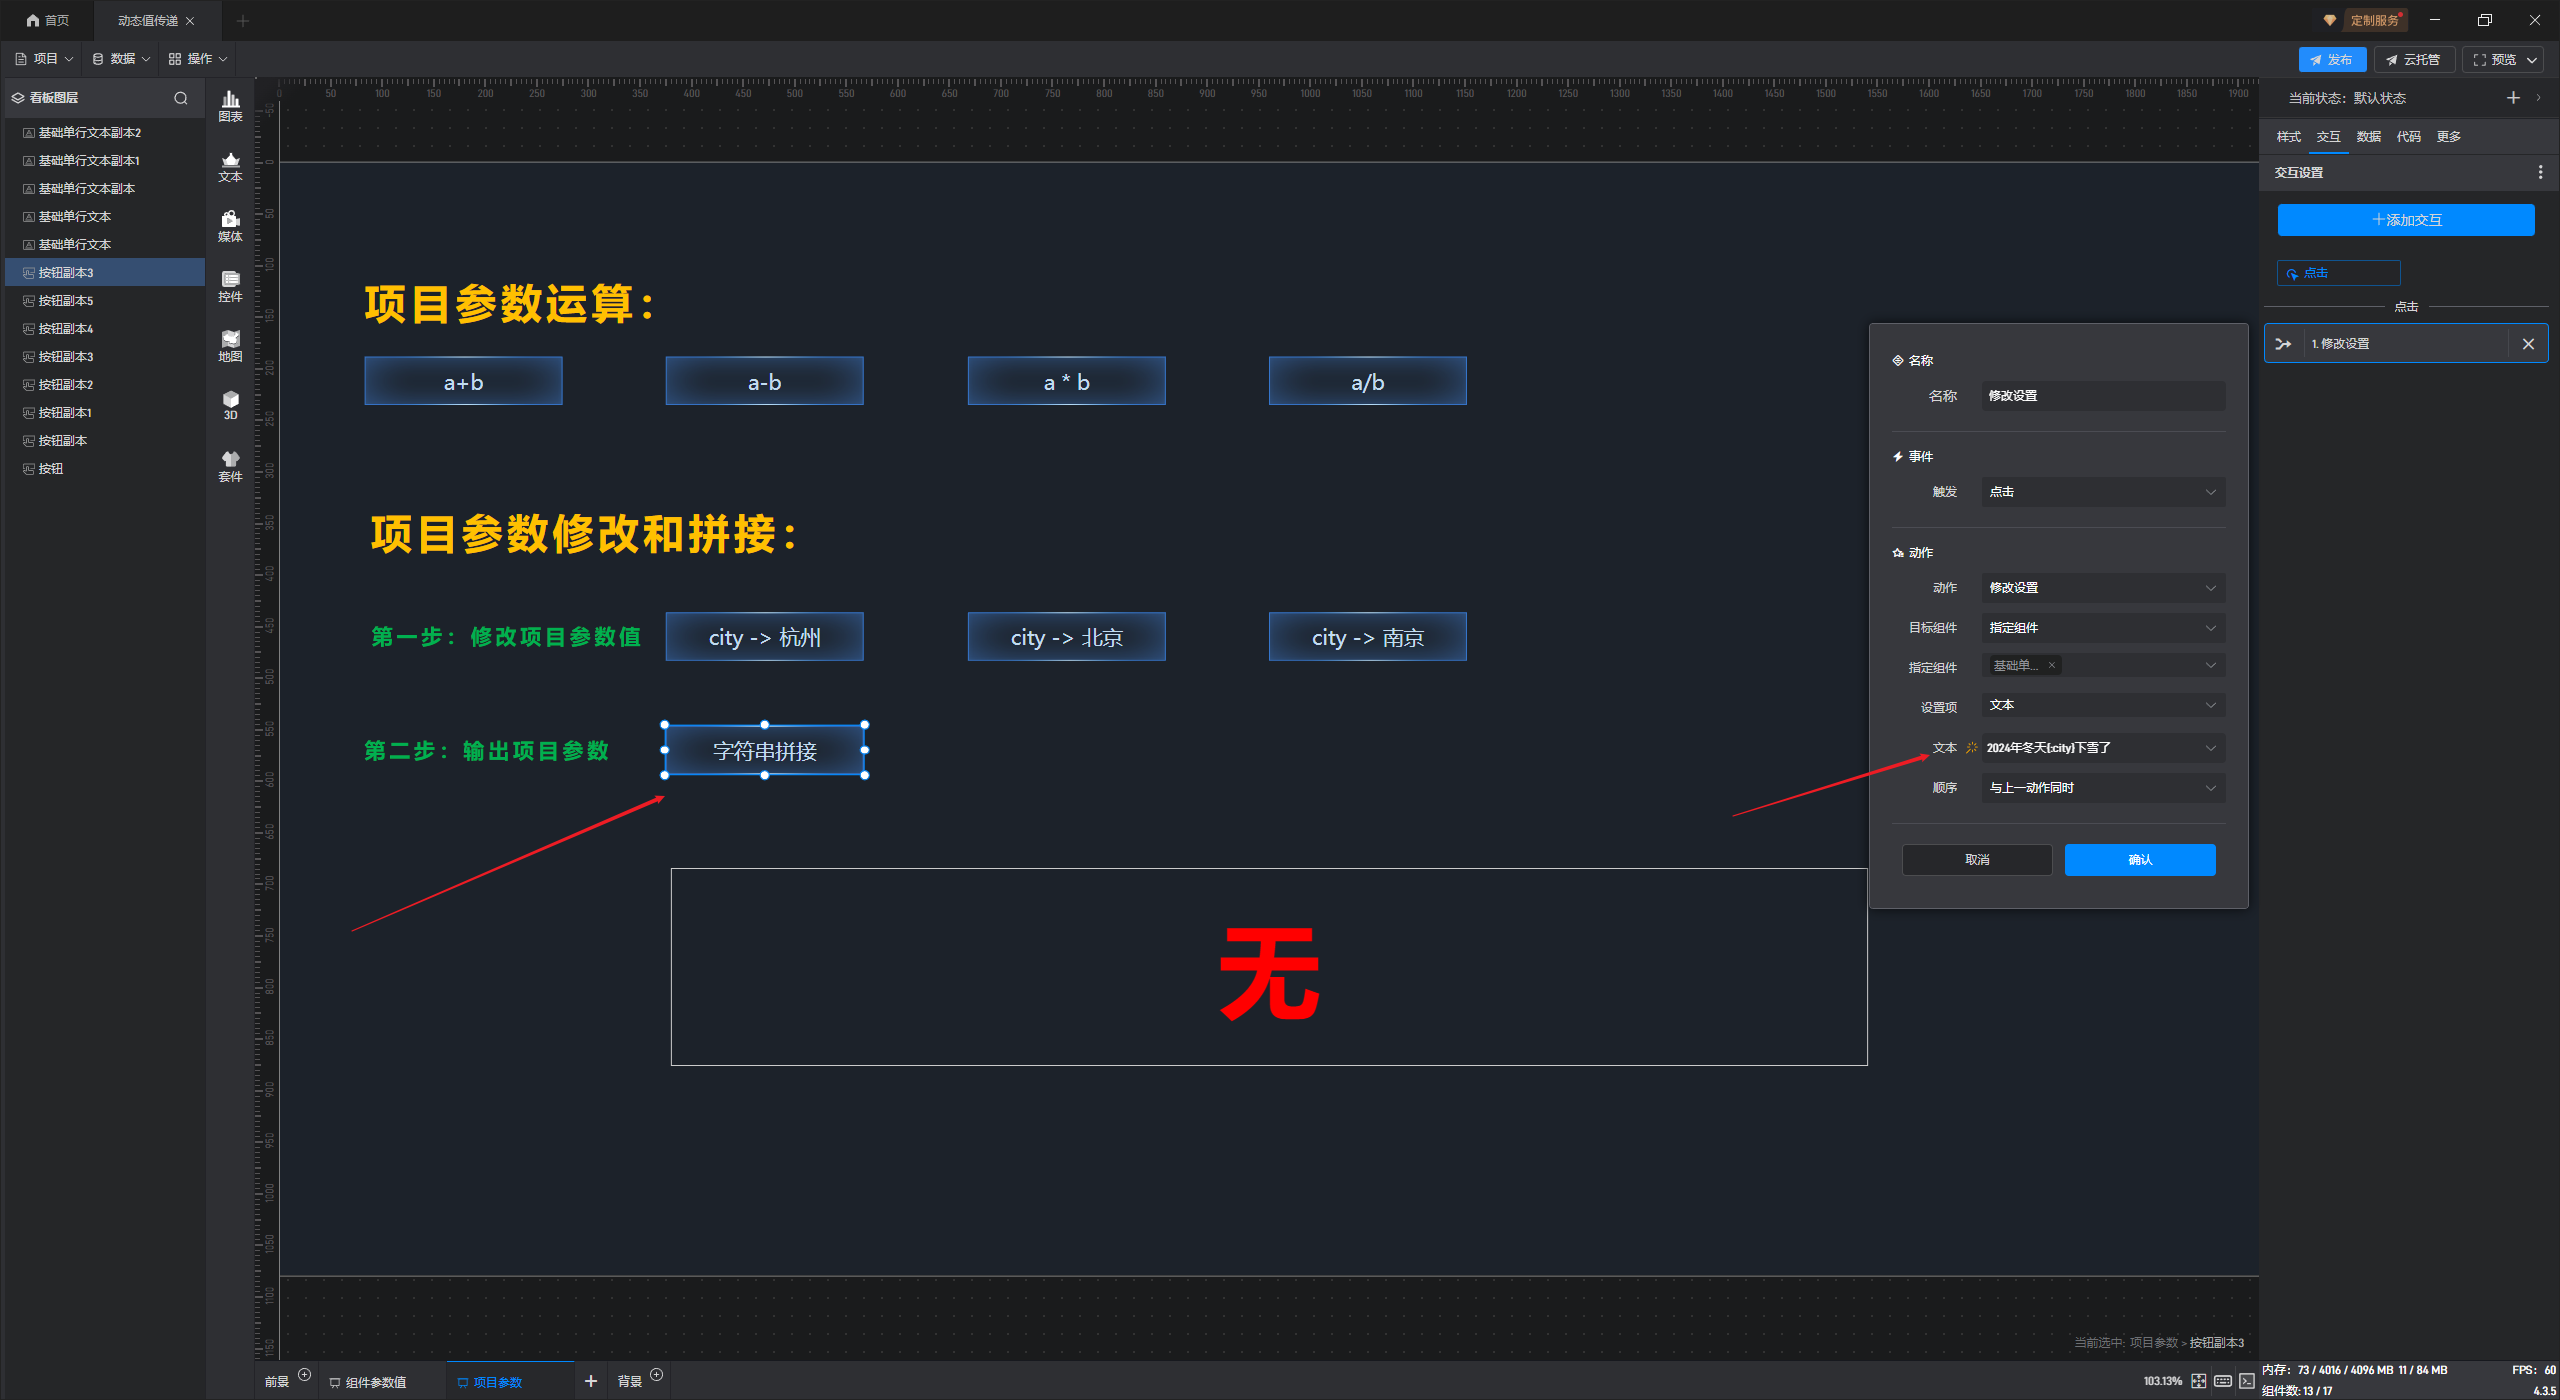Open the 媒体 media components panel
2560x1400 pixels.
pos(230,225)
